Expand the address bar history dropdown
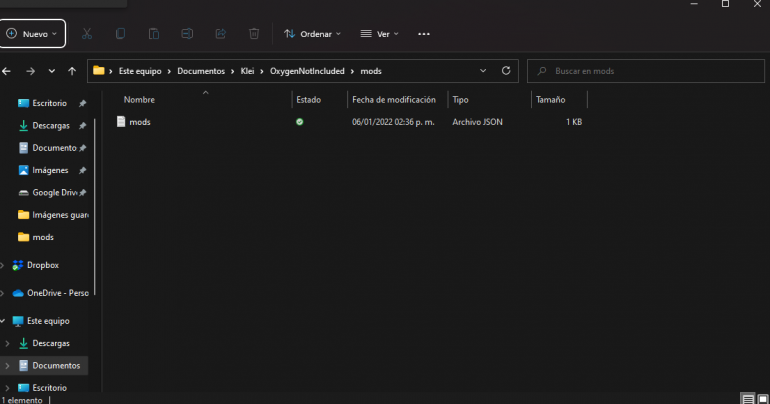Screen dimensions: 770x404 (x=483, y=71)
